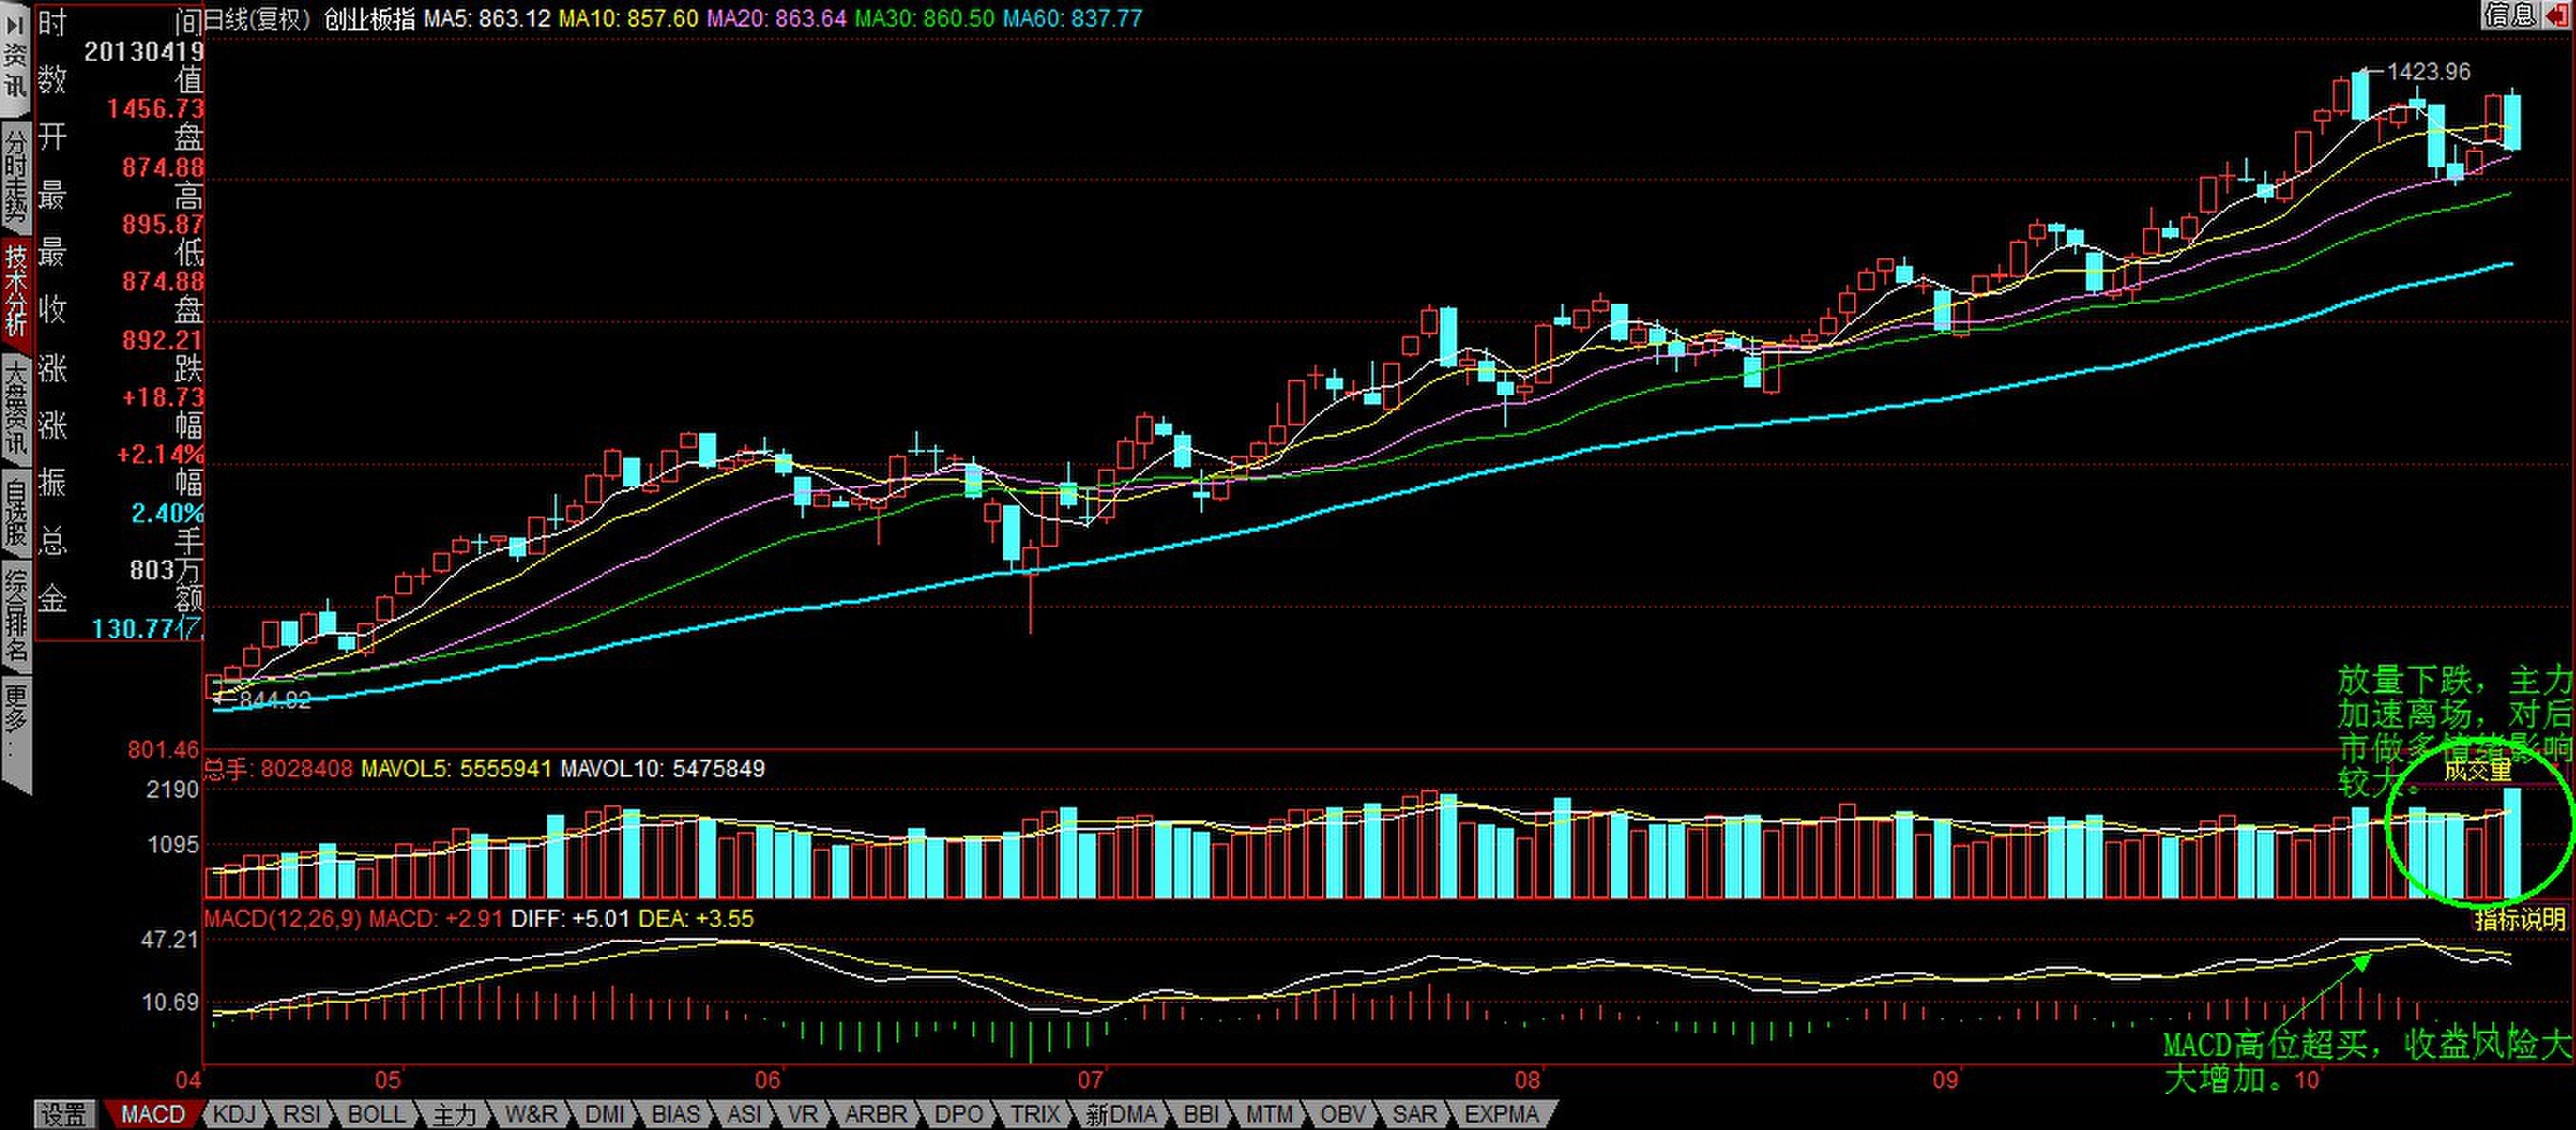
Task: Open the 资讯 sidebar tab
Action: point(15,70)
